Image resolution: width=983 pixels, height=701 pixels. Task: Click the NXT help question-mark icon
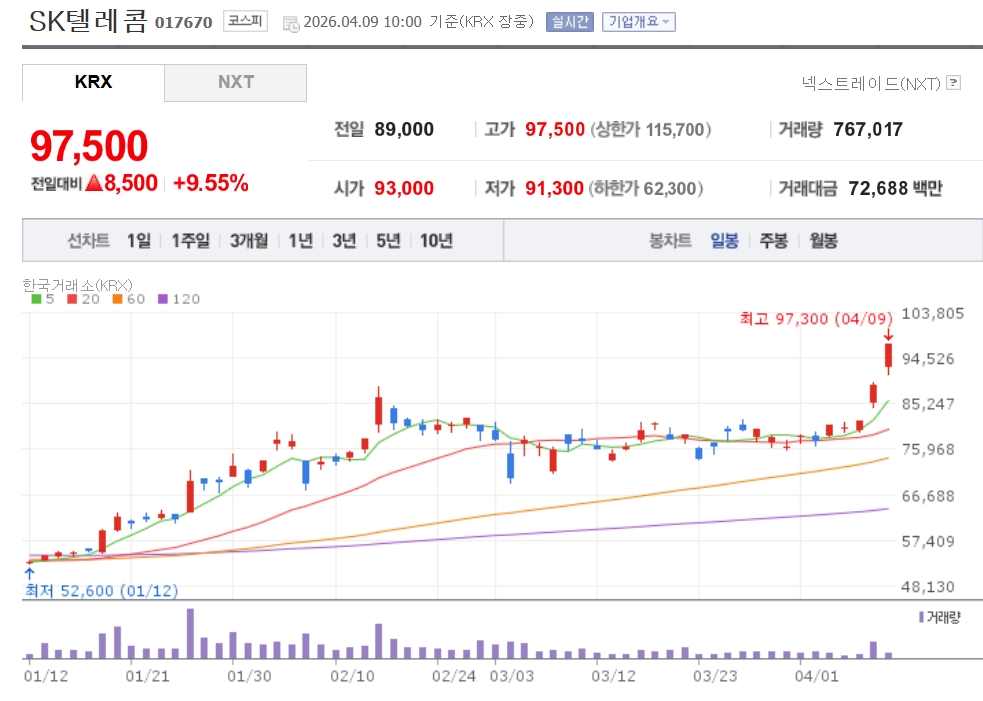click(x=953, y=83)
